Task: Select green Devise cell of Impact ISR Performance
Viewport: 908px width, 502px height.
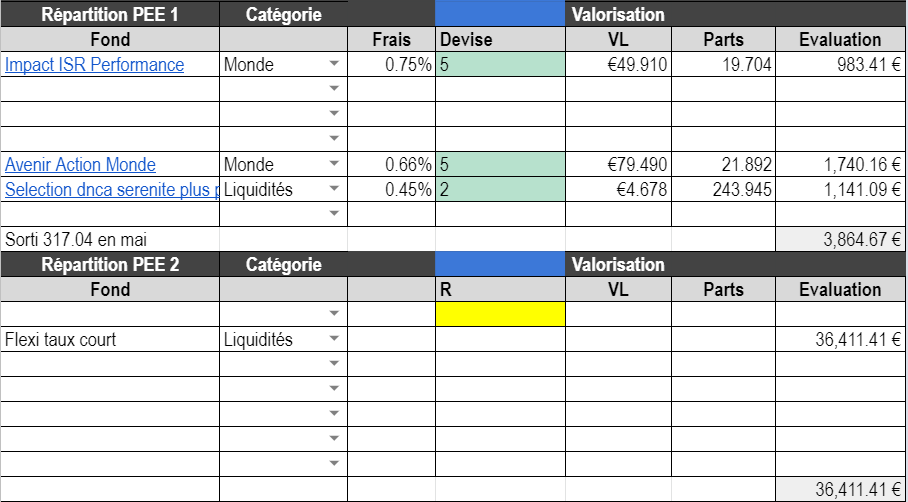Action: [x=500, y=65]
